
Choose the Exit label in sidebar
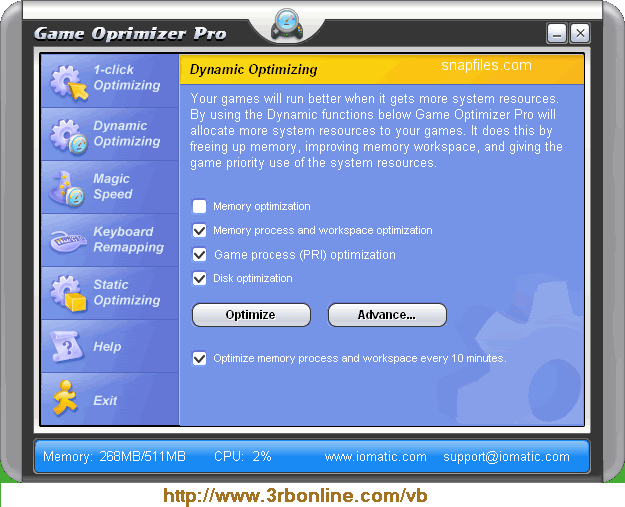coord(105,400)
